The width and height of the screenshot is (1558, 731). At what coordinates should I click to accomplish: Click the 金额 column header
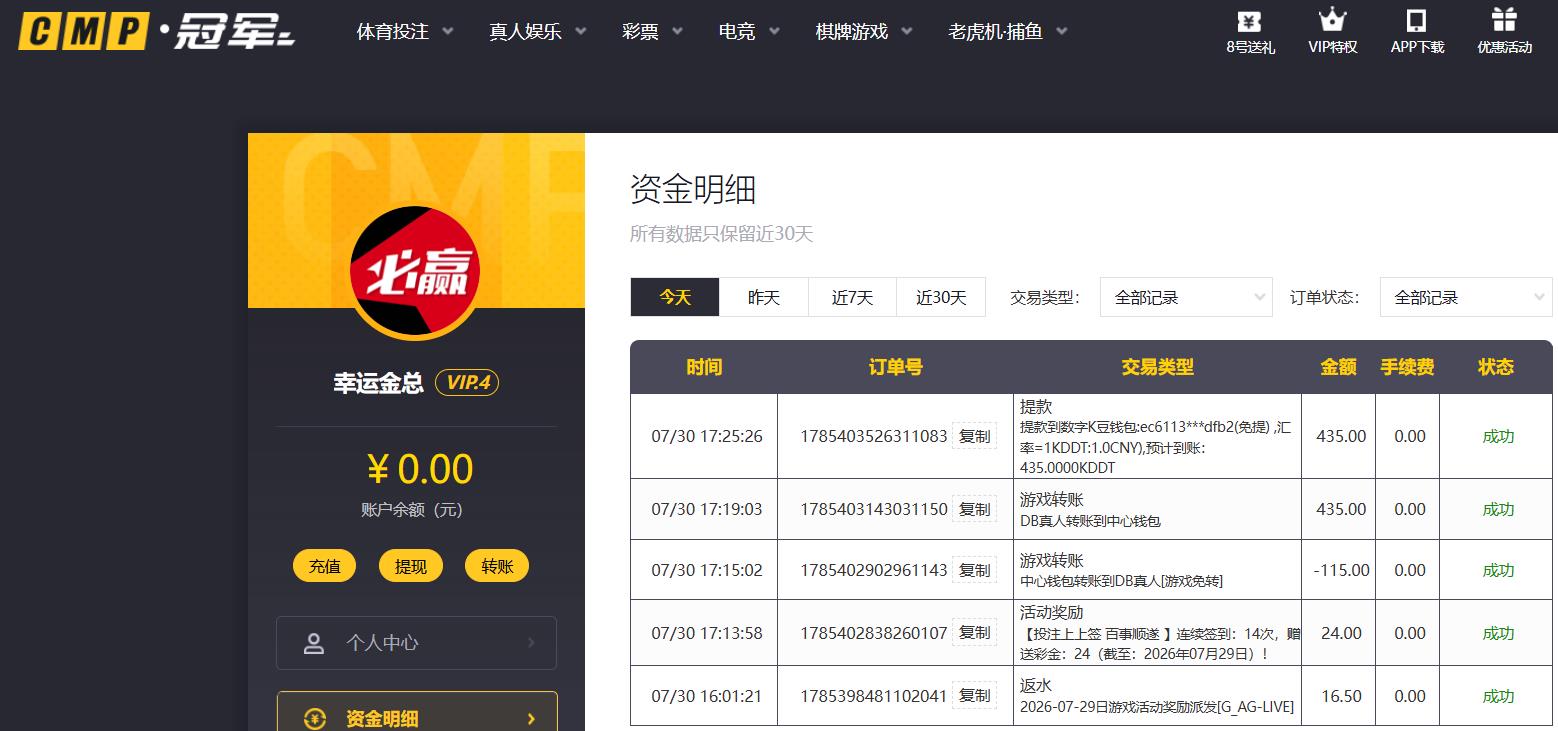pos(1339,367)
